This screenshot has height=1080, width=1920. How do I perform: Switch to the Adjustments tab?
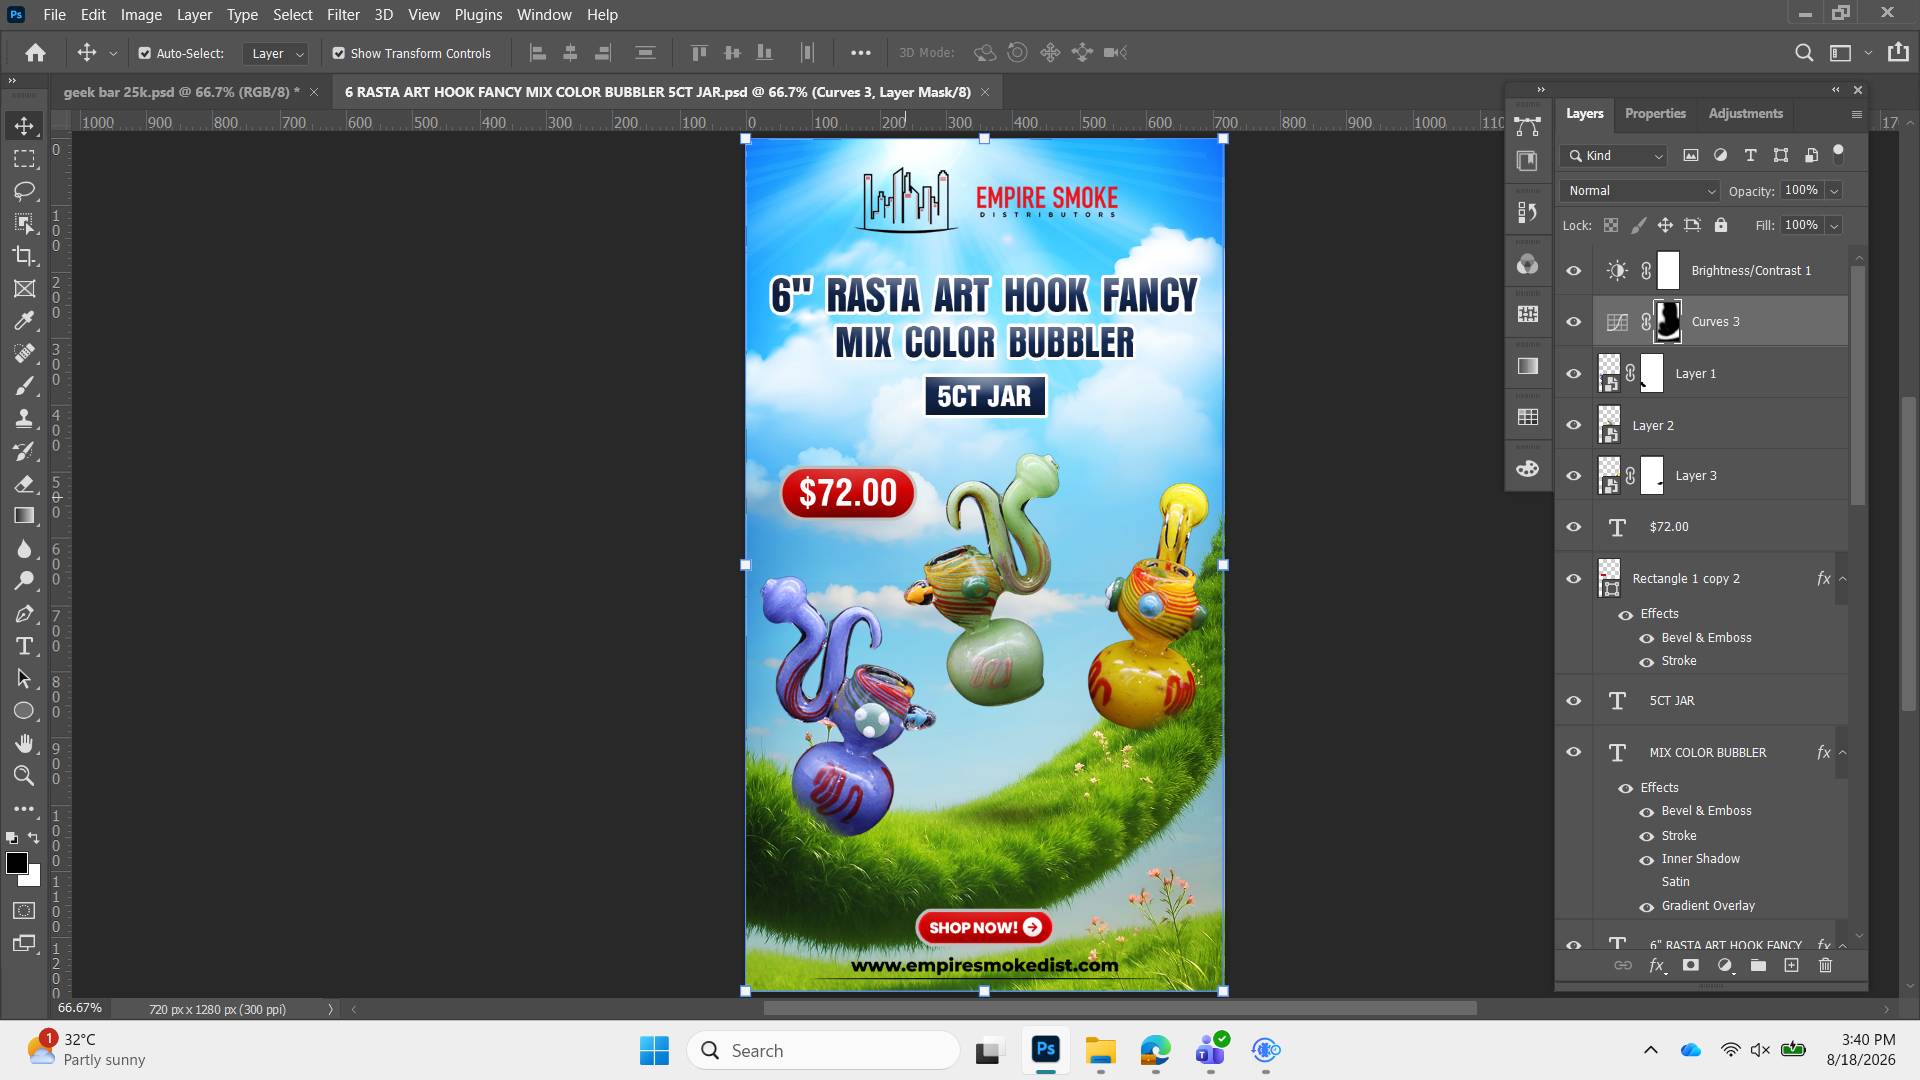(x=1745, y=113)
